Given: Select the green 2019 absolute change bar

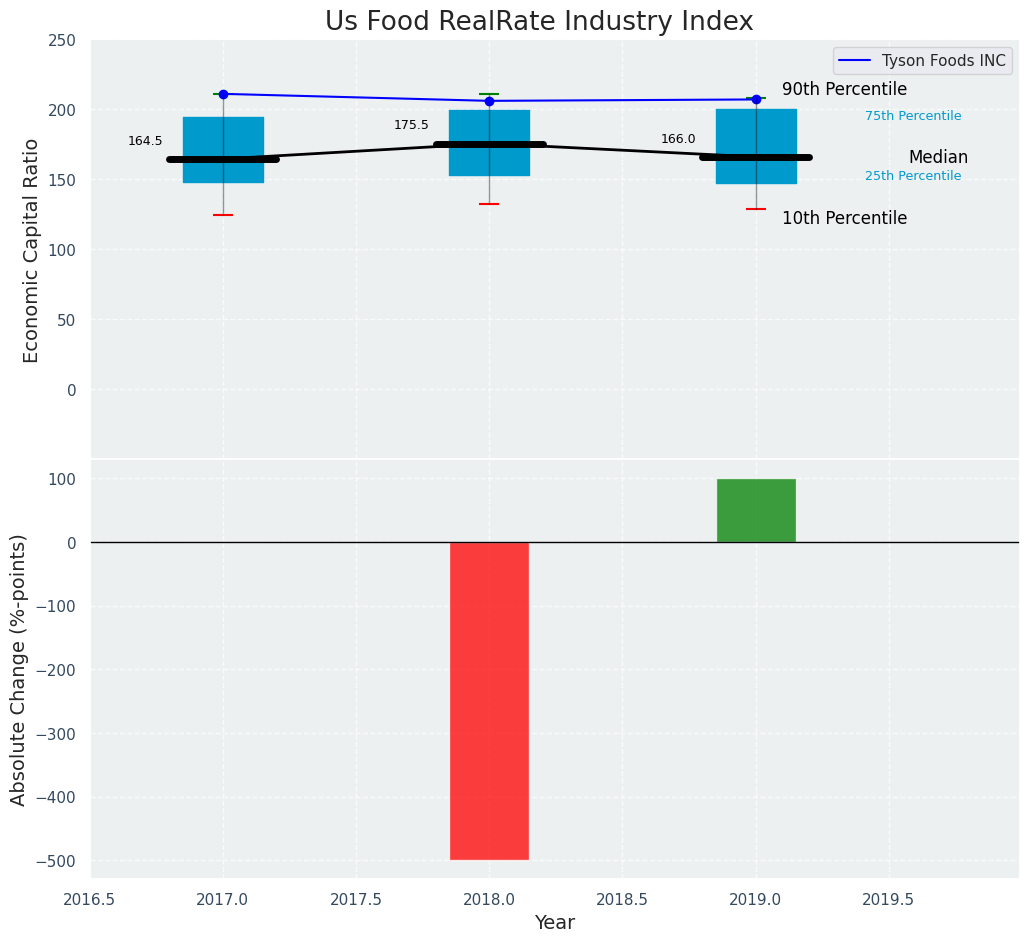Looking at the screenshot, I should tap(756, 510).
